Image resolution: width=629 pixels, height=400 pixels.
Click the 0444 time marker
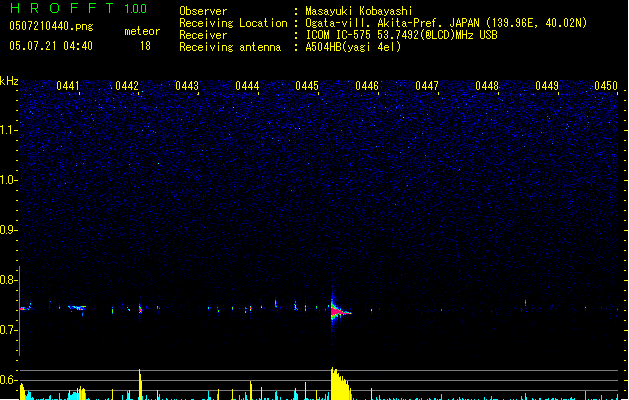point(247,86)
